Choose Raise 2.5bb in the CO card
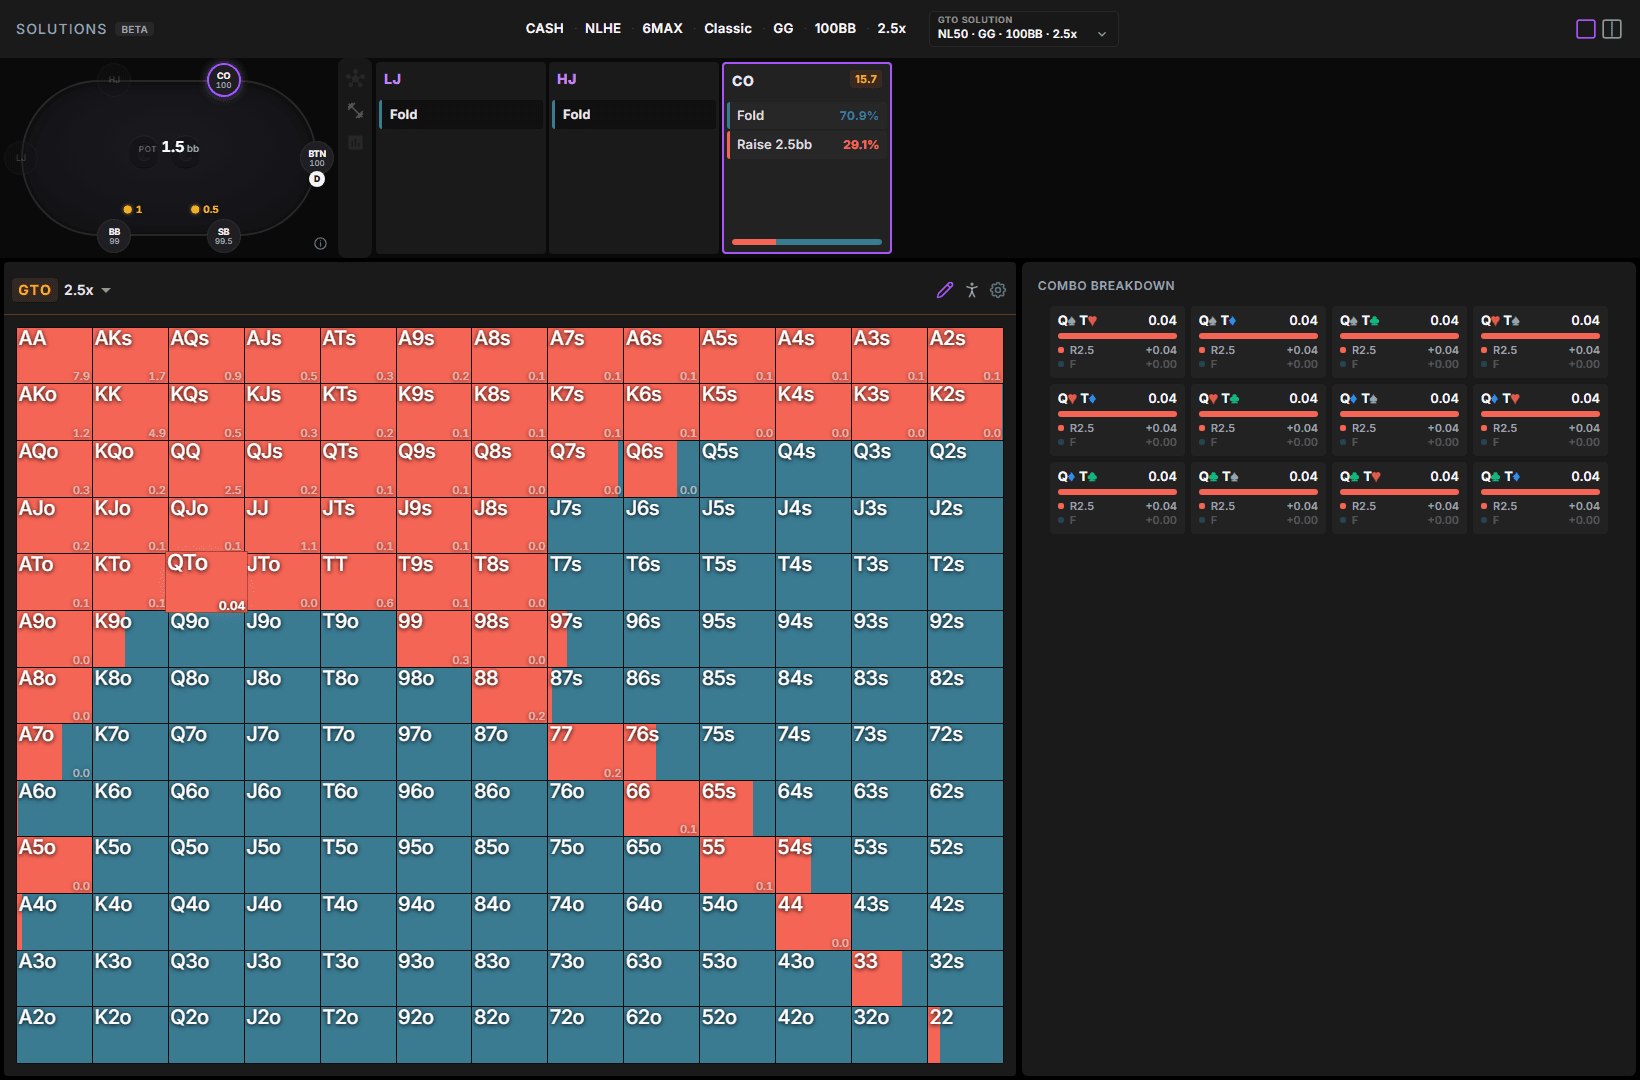 [x=807, y=144]
